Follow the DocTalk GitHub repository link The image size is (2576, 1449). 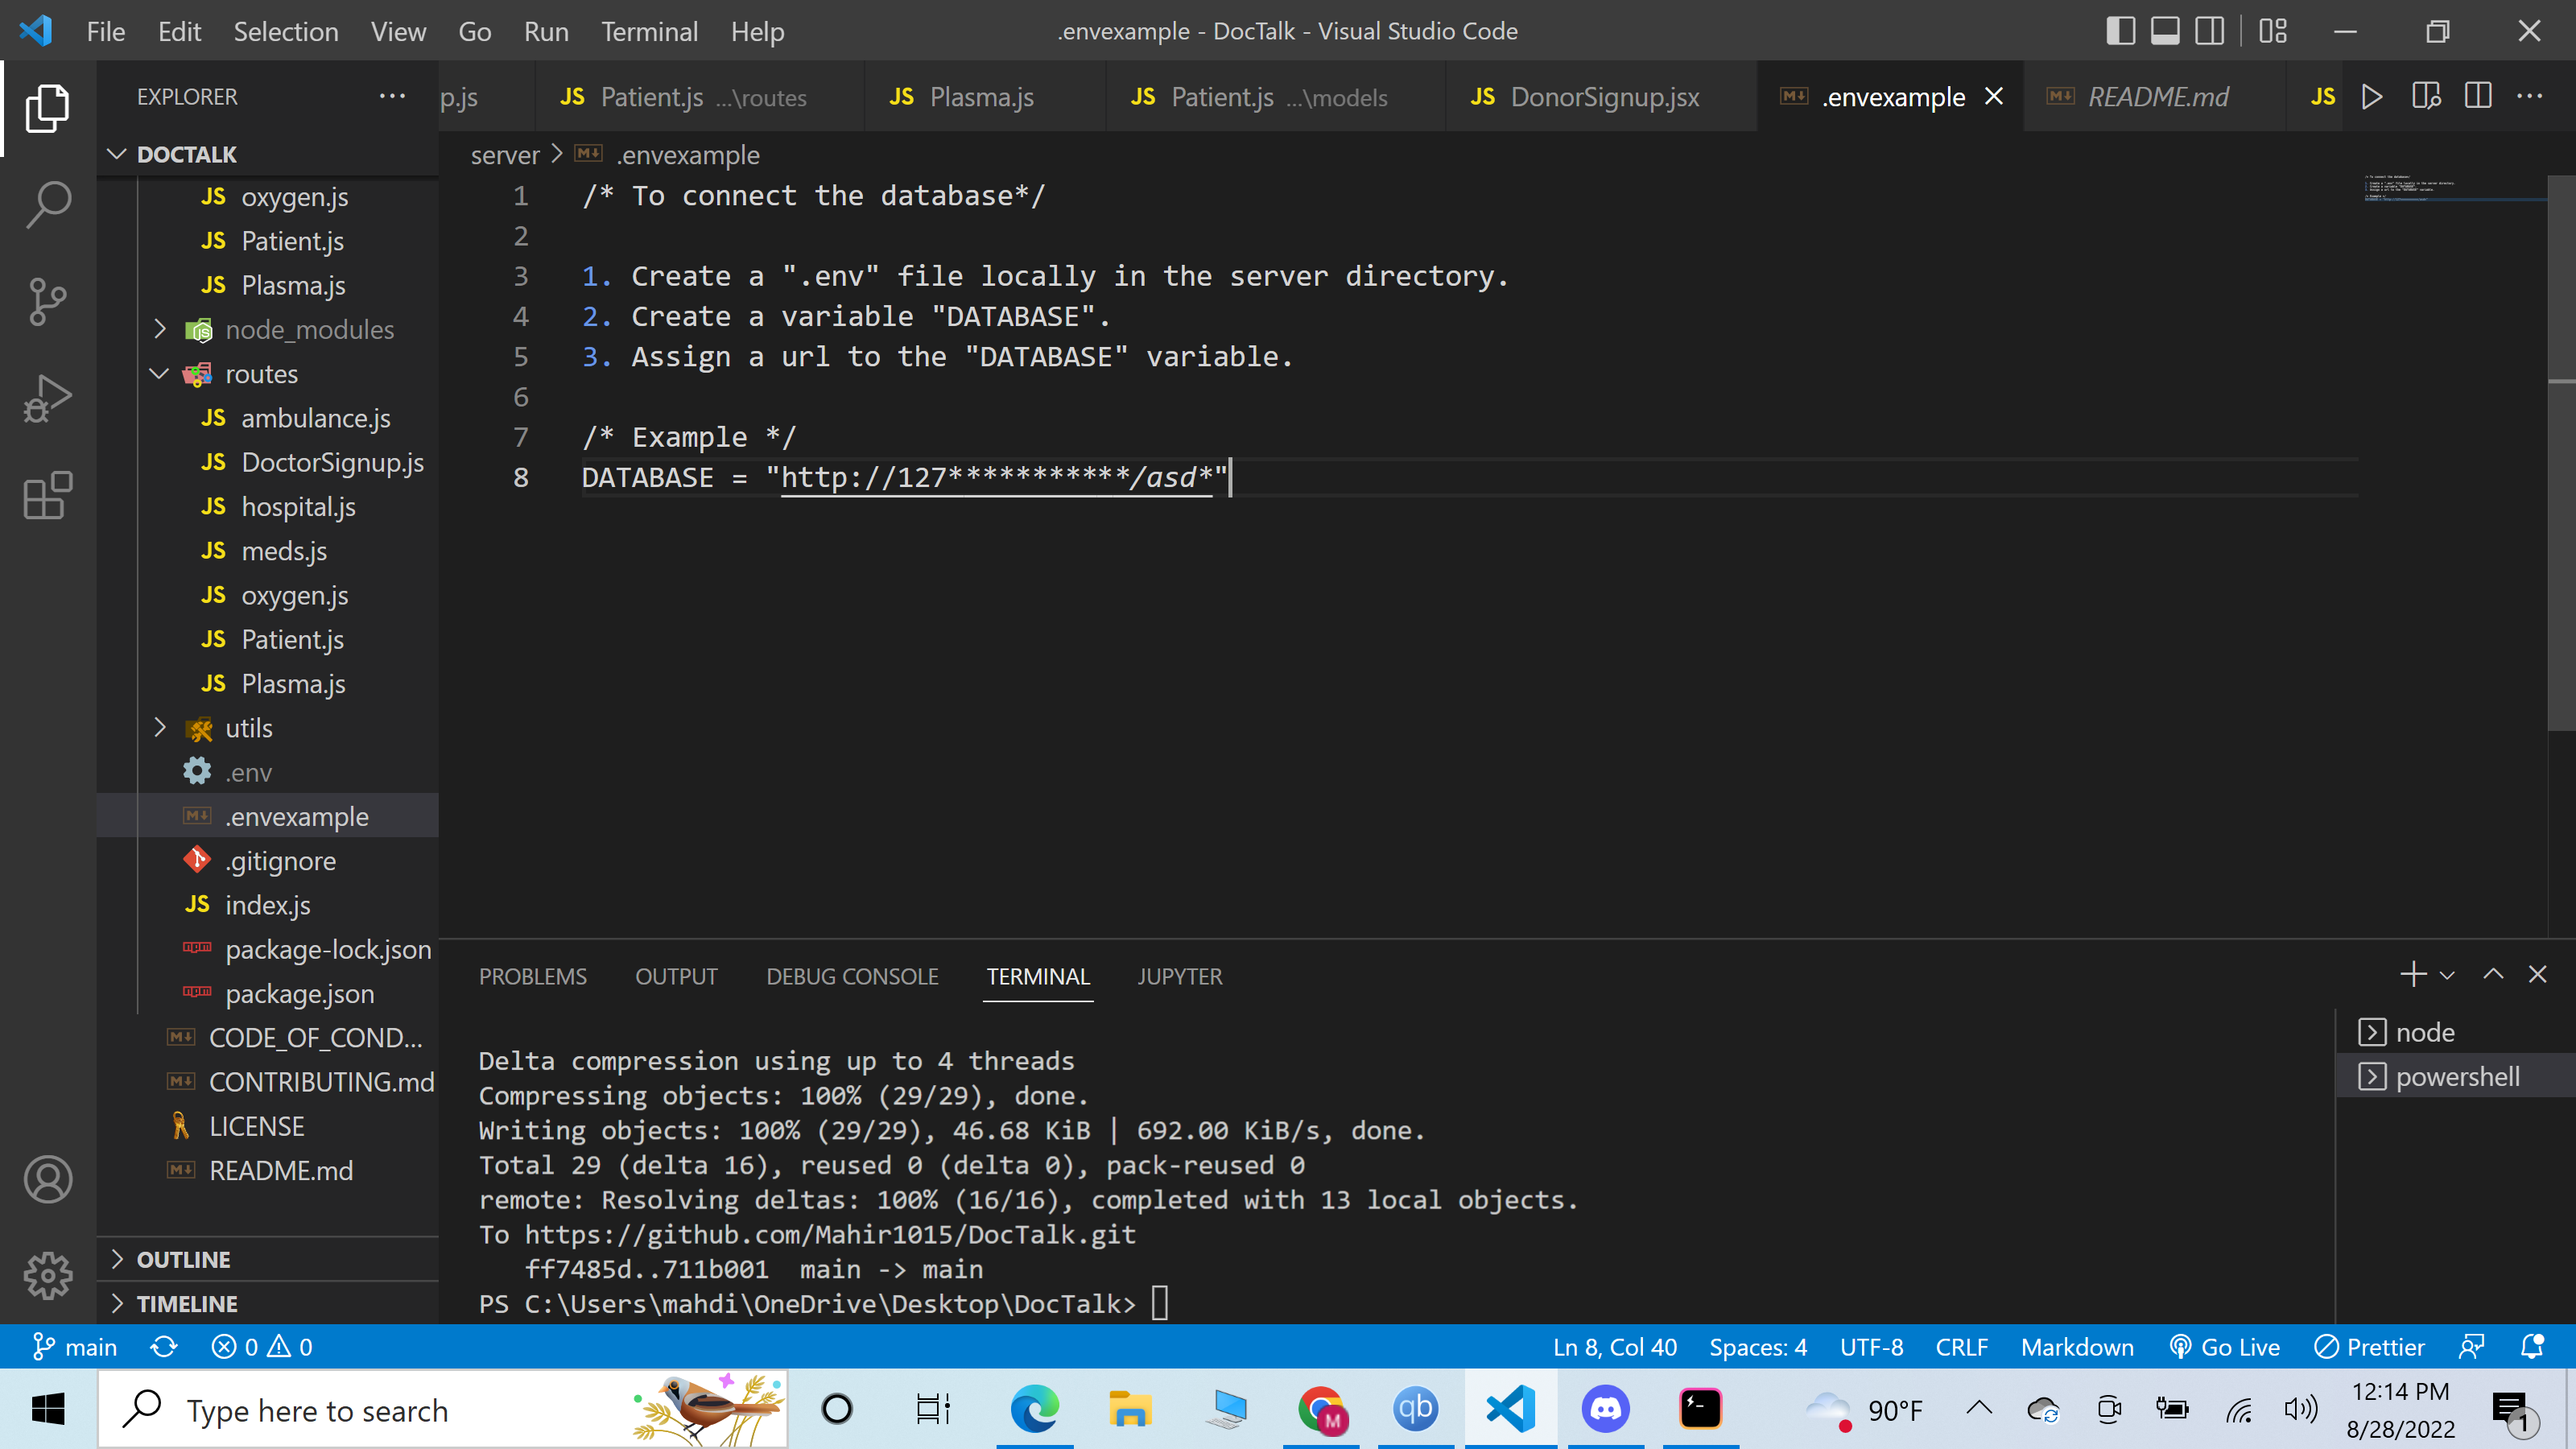pos(830,1234)
